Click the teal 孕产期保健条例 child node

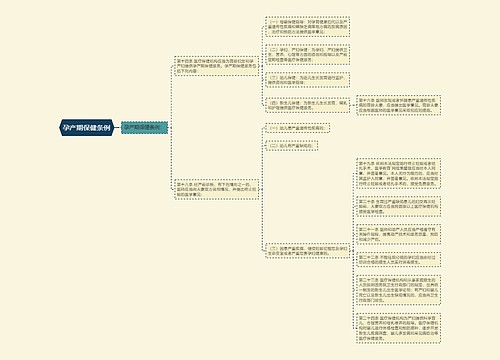pos(144,128)
